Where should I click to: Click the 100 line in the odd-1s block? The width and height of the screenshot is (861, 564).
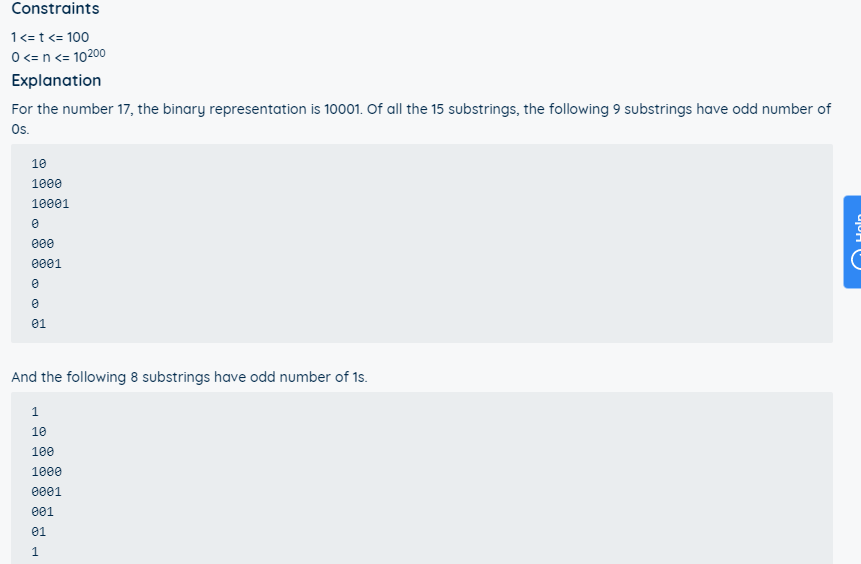(x=42, y=452)
